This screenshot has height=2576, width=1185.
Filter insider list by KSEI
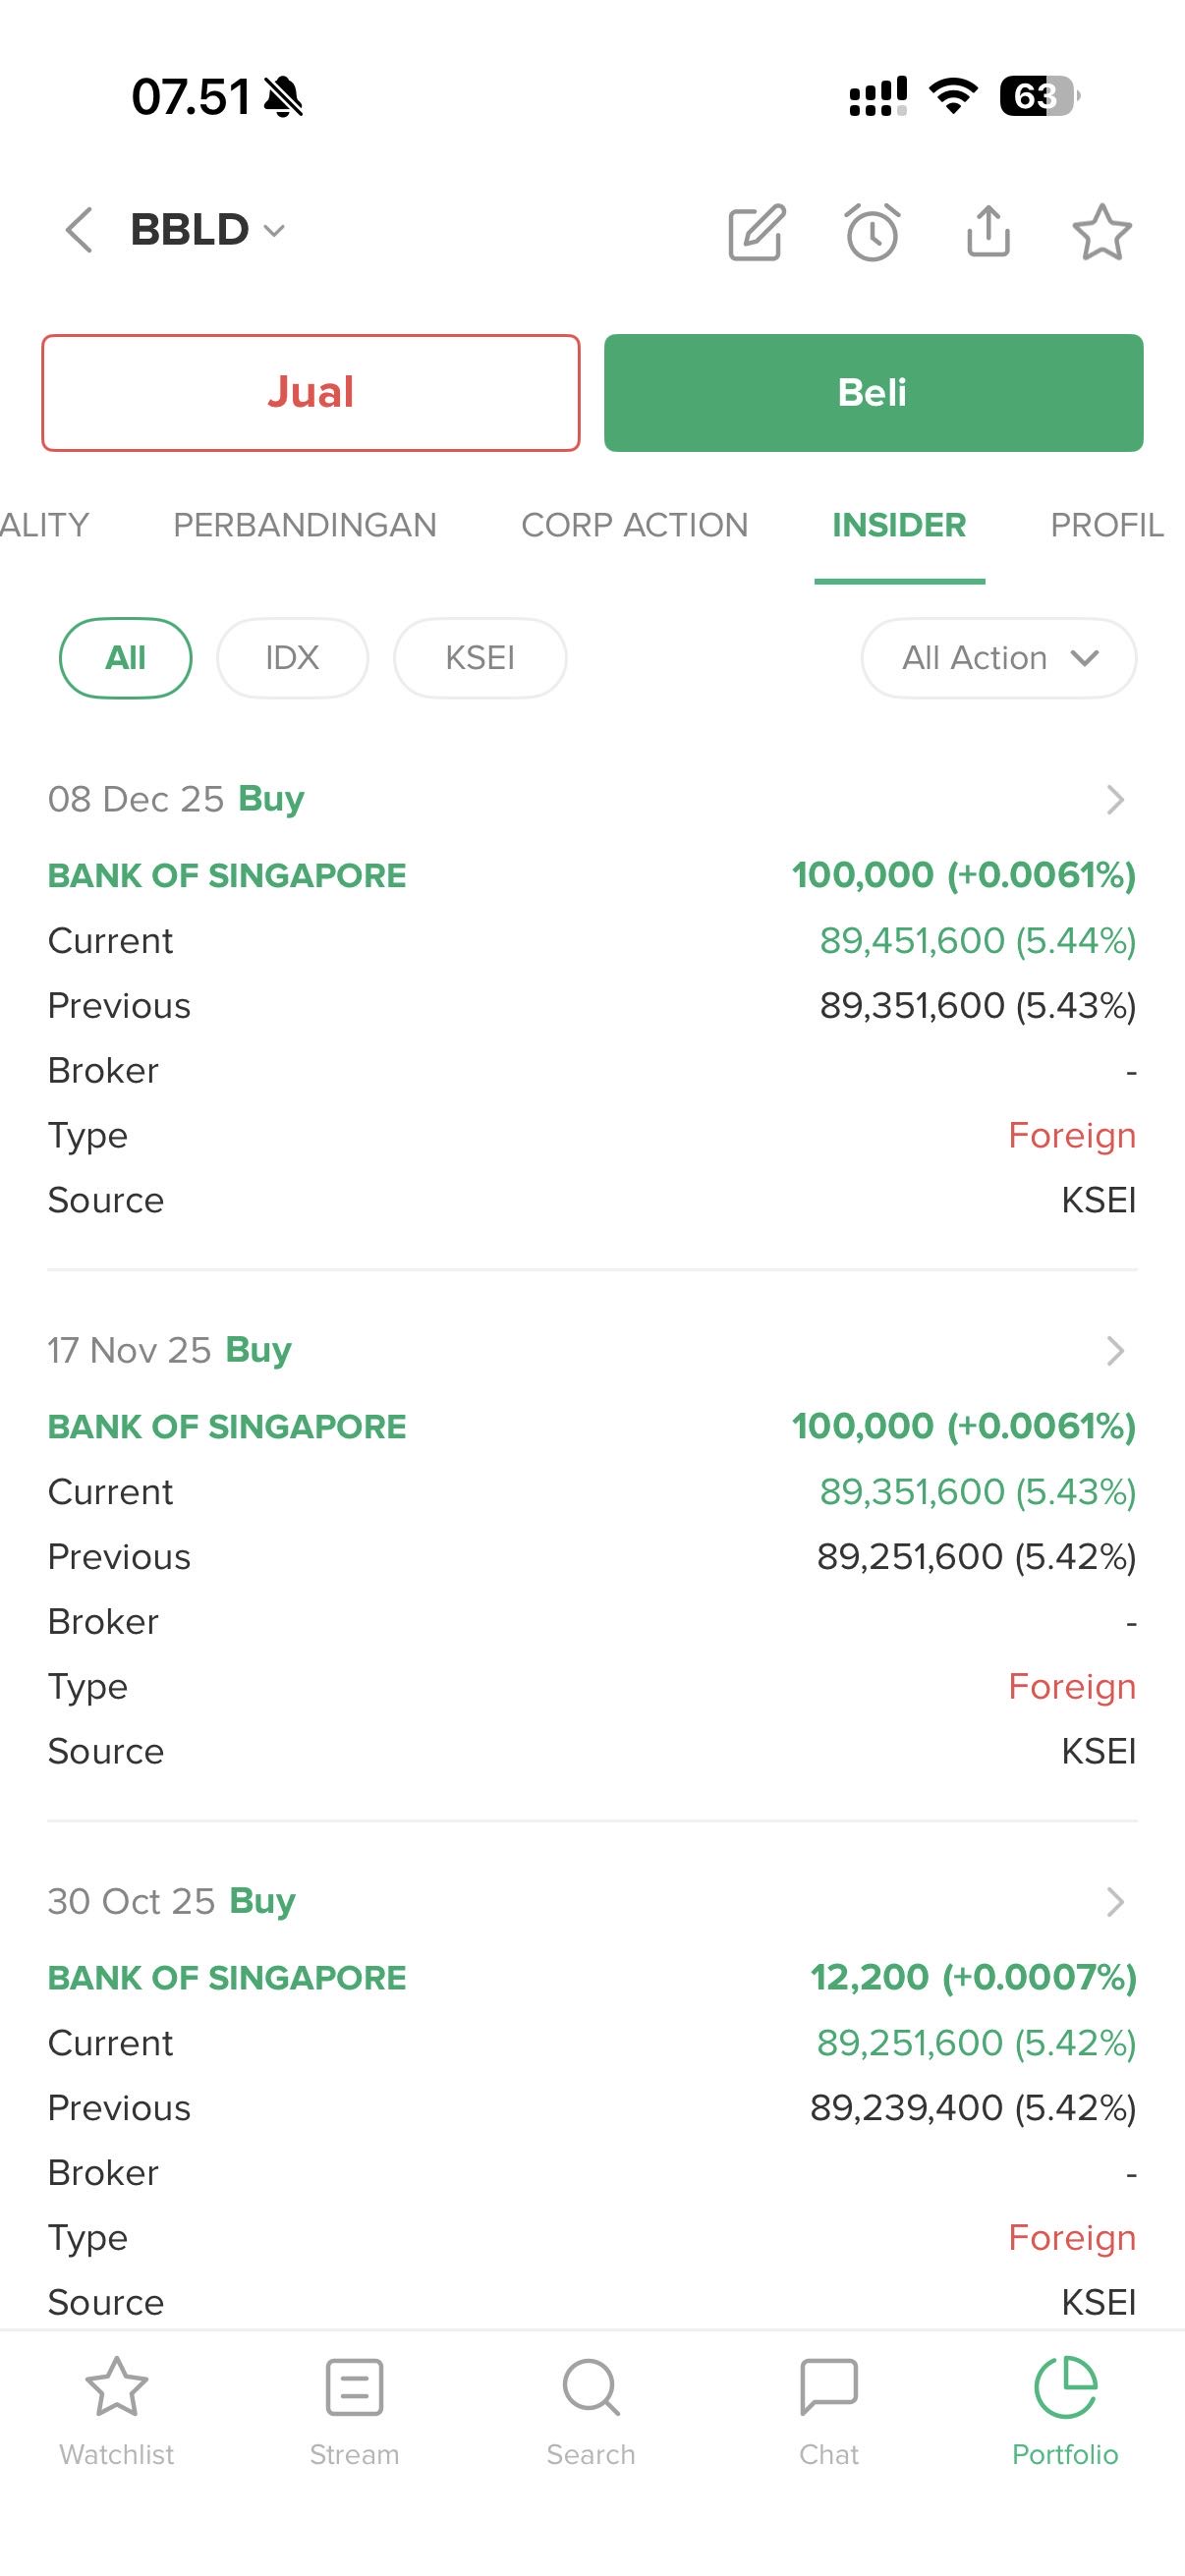[480, 658]
